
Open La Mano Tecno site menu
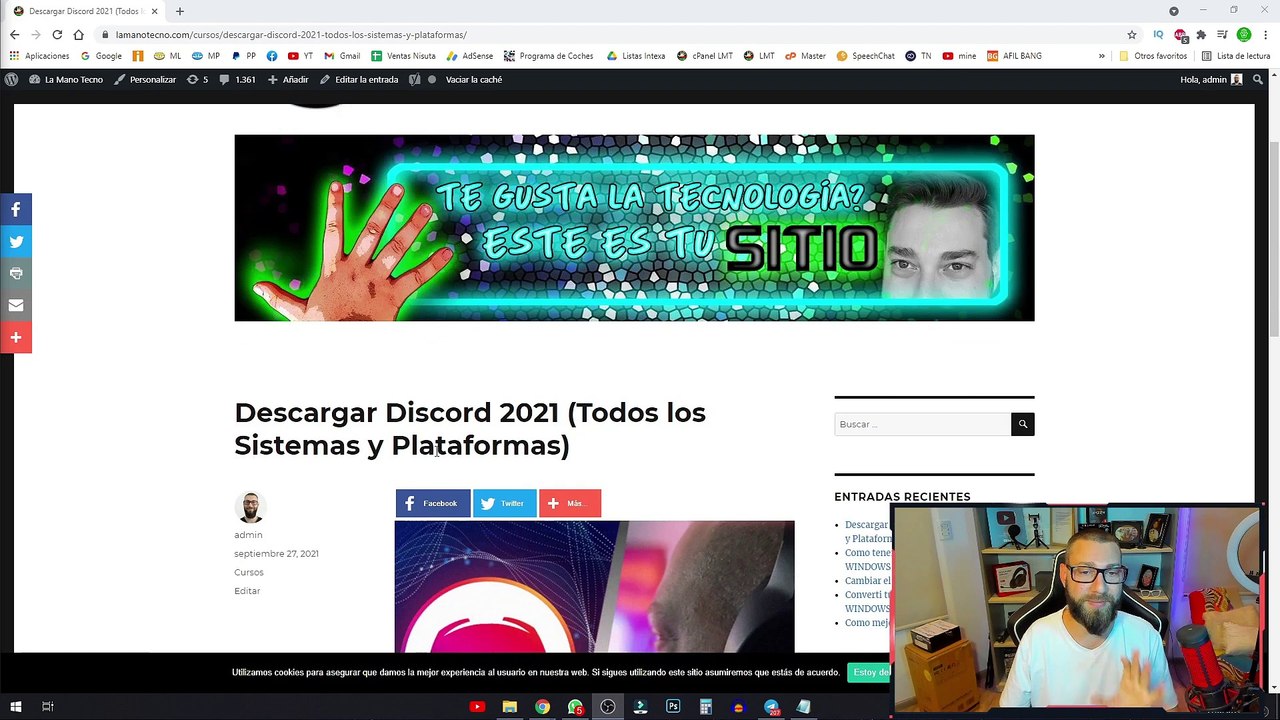click(66, 80)
